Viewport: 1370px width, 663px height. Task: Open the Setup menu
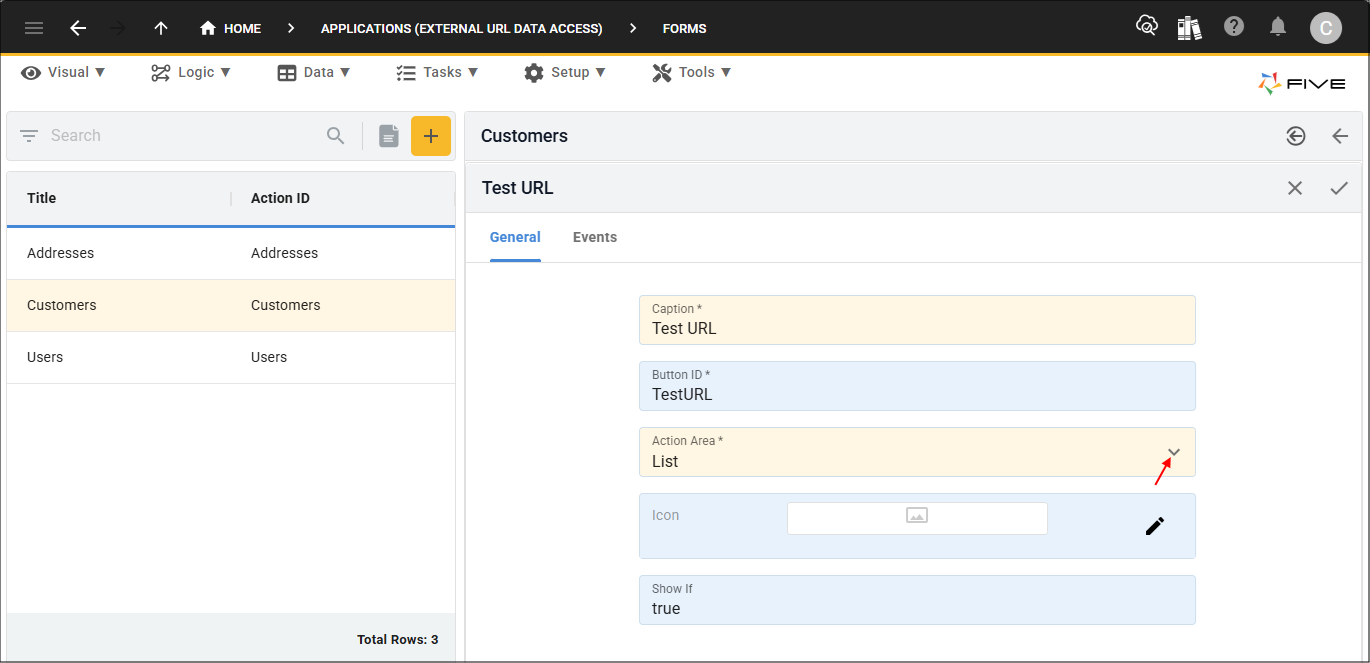click(565, 72)
